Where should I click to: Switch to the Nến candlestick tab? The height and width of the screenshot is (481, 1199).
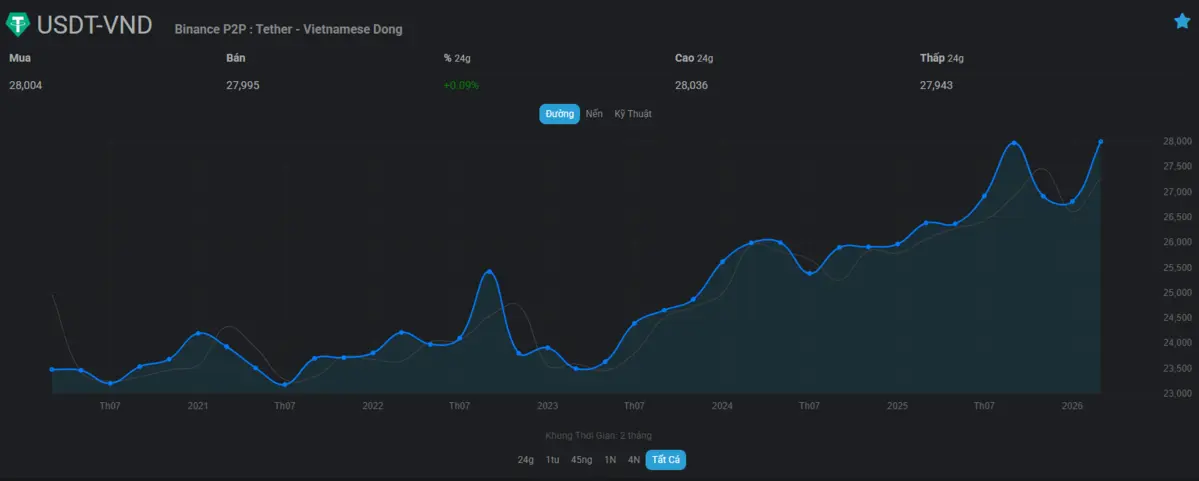click(594, 114)
